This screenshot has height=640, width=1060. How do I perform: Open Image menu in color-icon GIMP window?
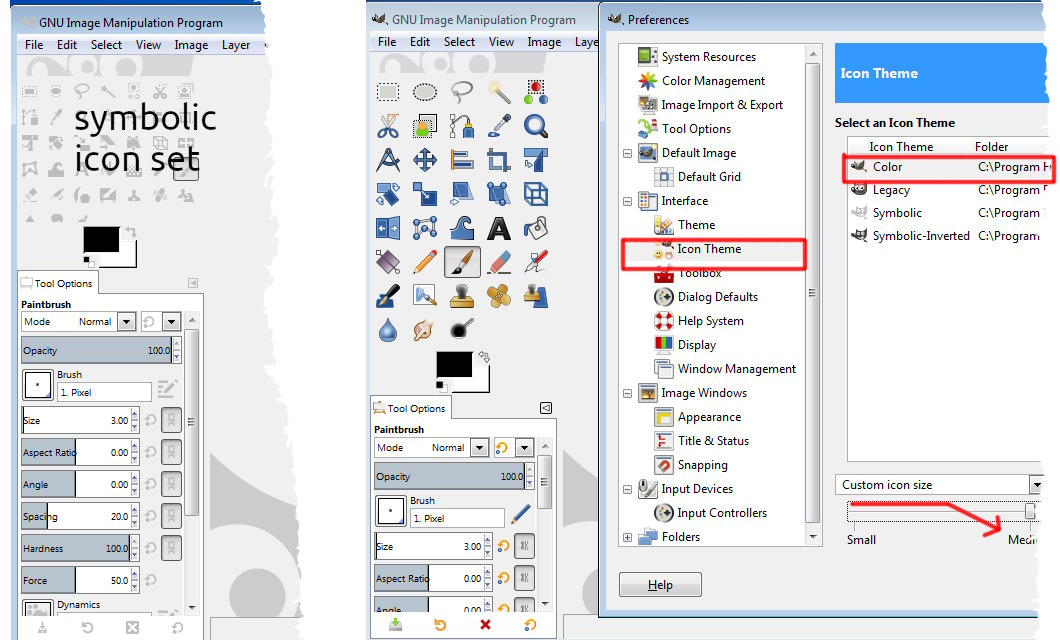[544, 42]
